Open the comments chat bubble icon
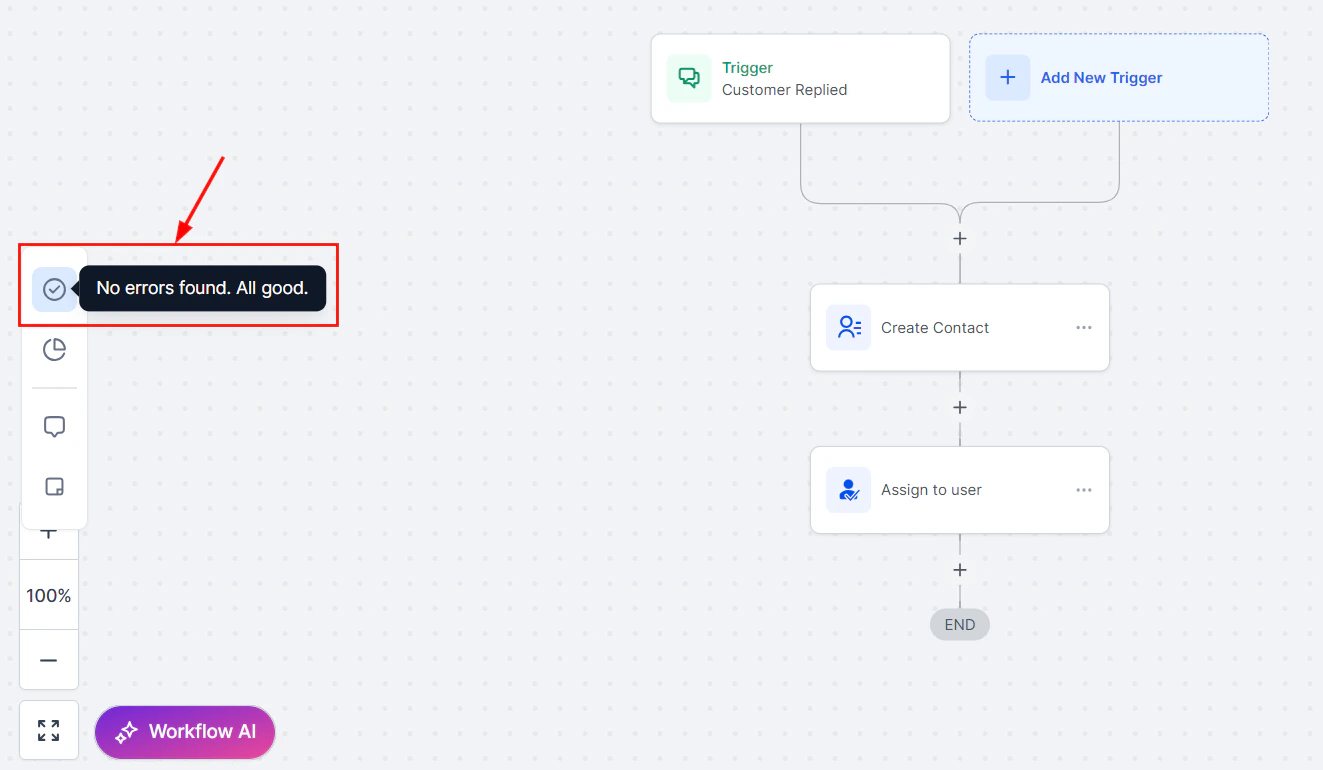Image resolution: width=1323 pixels, height=770 pixels. tap(54, 425)
